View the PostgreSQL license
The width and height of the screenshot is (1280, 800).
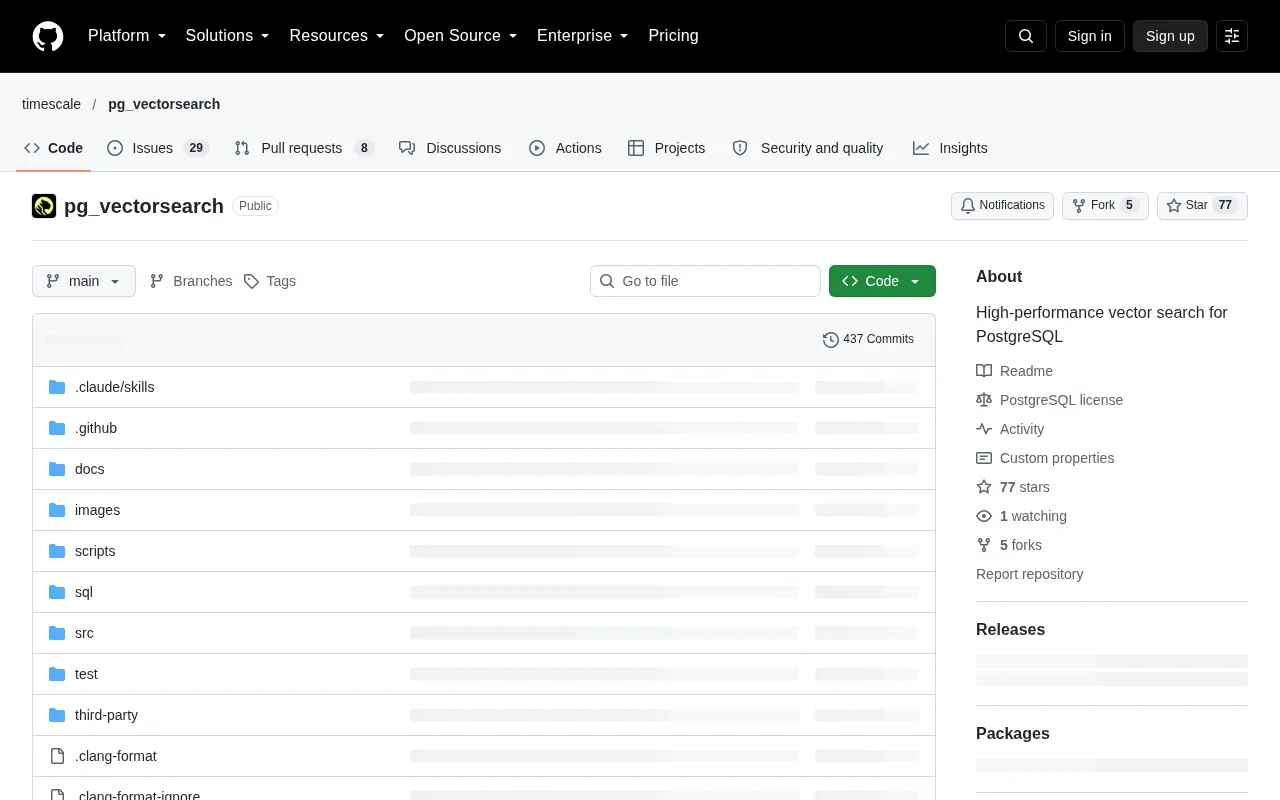coord(1049,400)
